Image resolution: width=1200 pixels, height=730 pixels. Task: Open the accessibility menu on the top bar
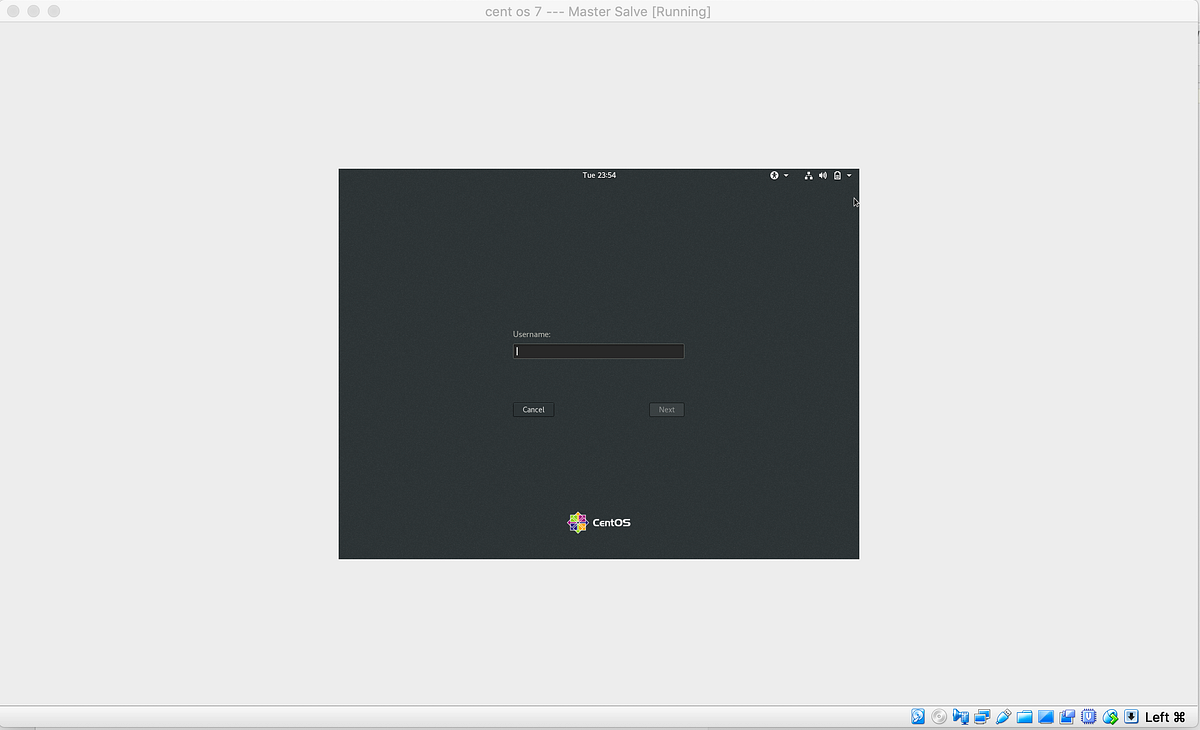tap(775, 175)
